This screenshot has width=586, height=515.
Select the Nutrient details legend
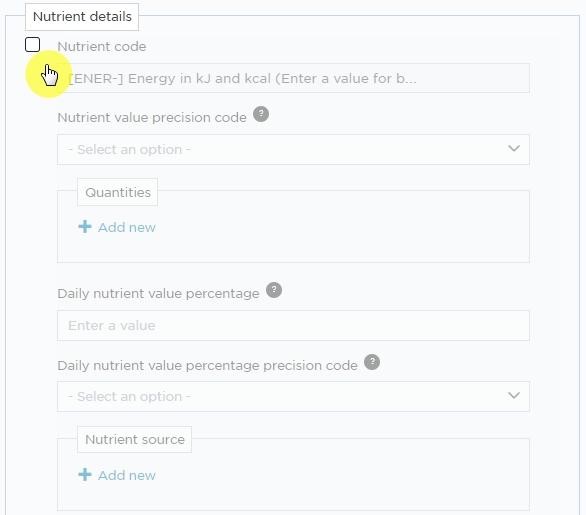pyautogui.click(x=82, y=17)
